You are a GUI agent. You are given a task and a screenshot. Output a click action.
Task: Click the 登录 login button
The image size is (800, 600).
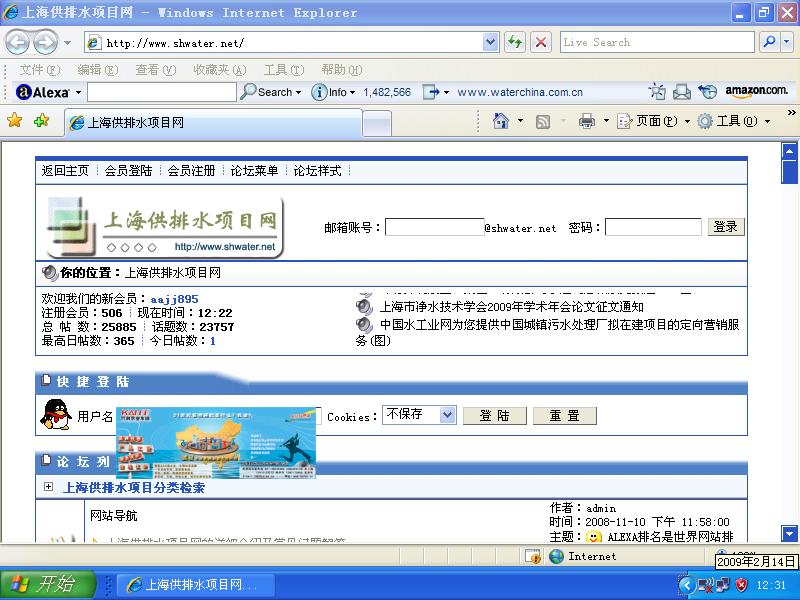pos(725,226)
